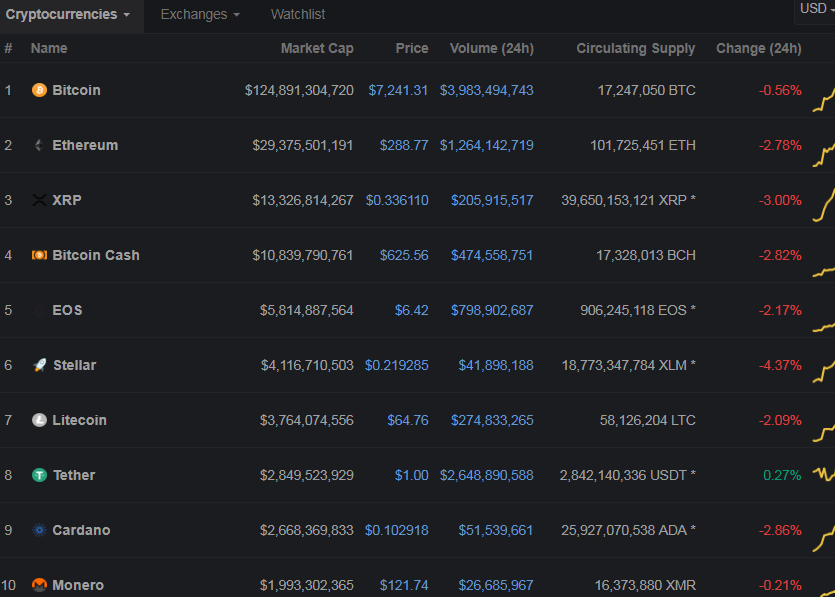
Task: Click Monero price $121.74
Action: [x=404, y=585]
